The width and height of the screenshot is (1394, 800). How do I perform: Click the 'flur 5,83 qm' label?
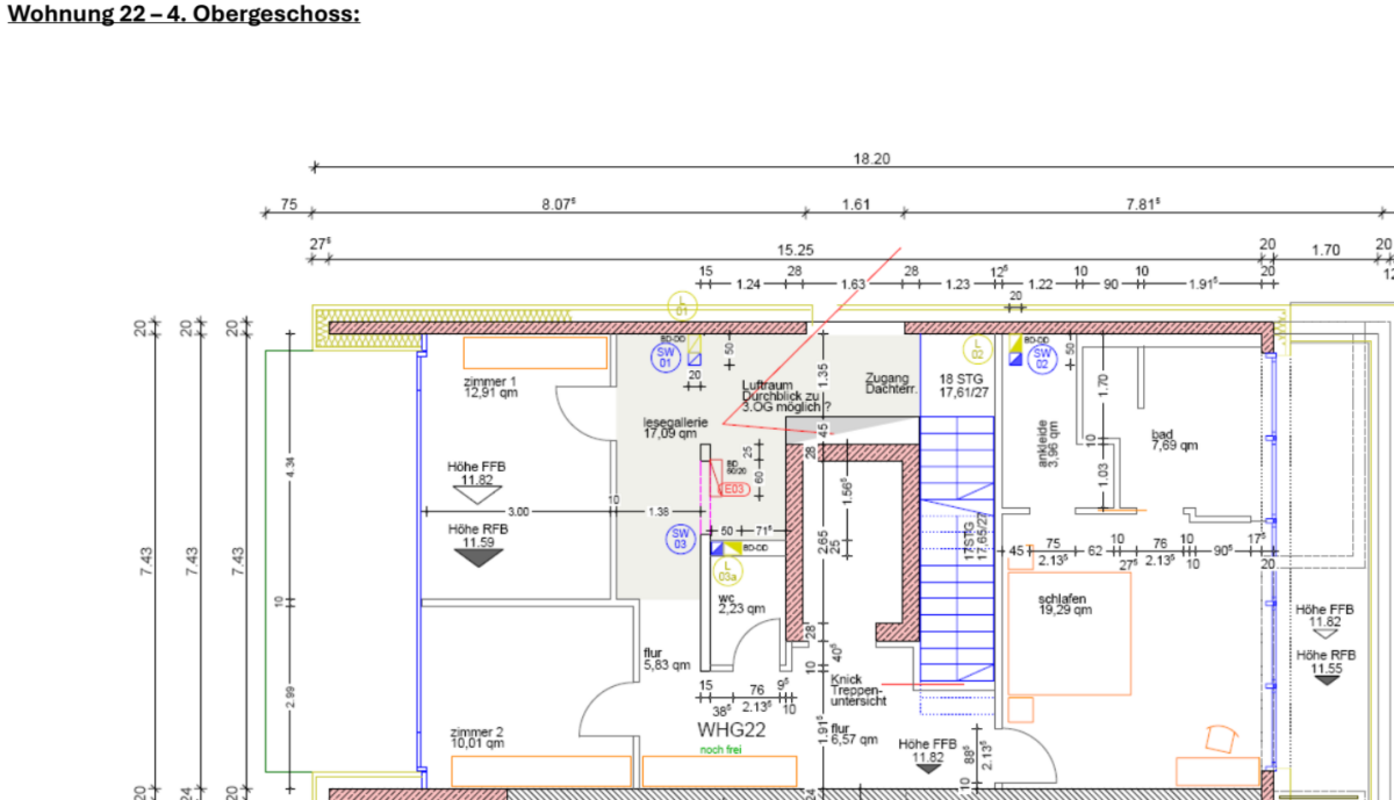(x=667, y=658)
